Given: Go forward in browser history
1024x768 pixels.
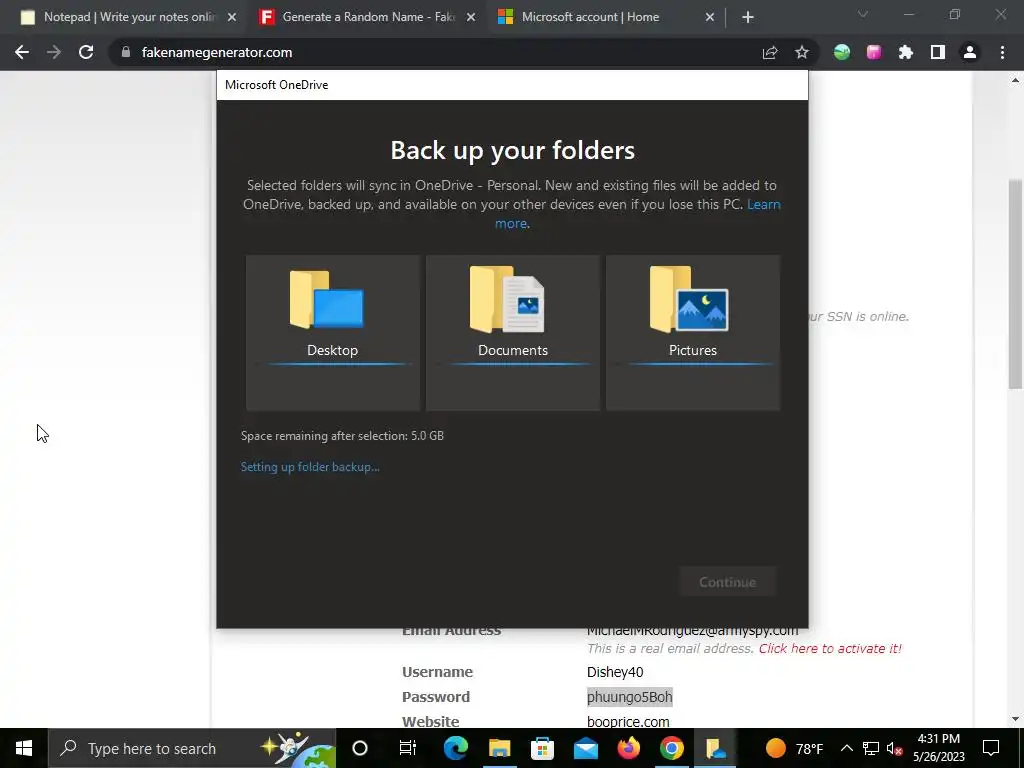Looking at the screenshot, I should point(54,52).
